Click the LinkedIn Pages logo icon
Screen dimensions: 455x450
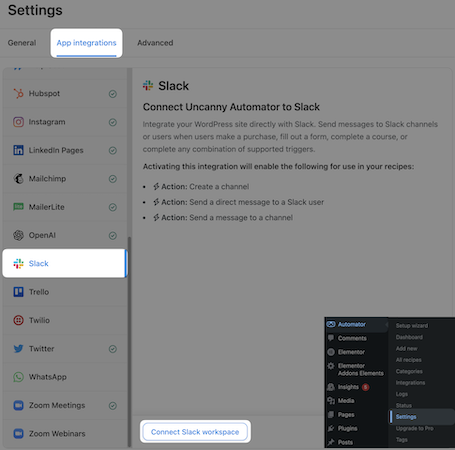click(x=18, y=150)
